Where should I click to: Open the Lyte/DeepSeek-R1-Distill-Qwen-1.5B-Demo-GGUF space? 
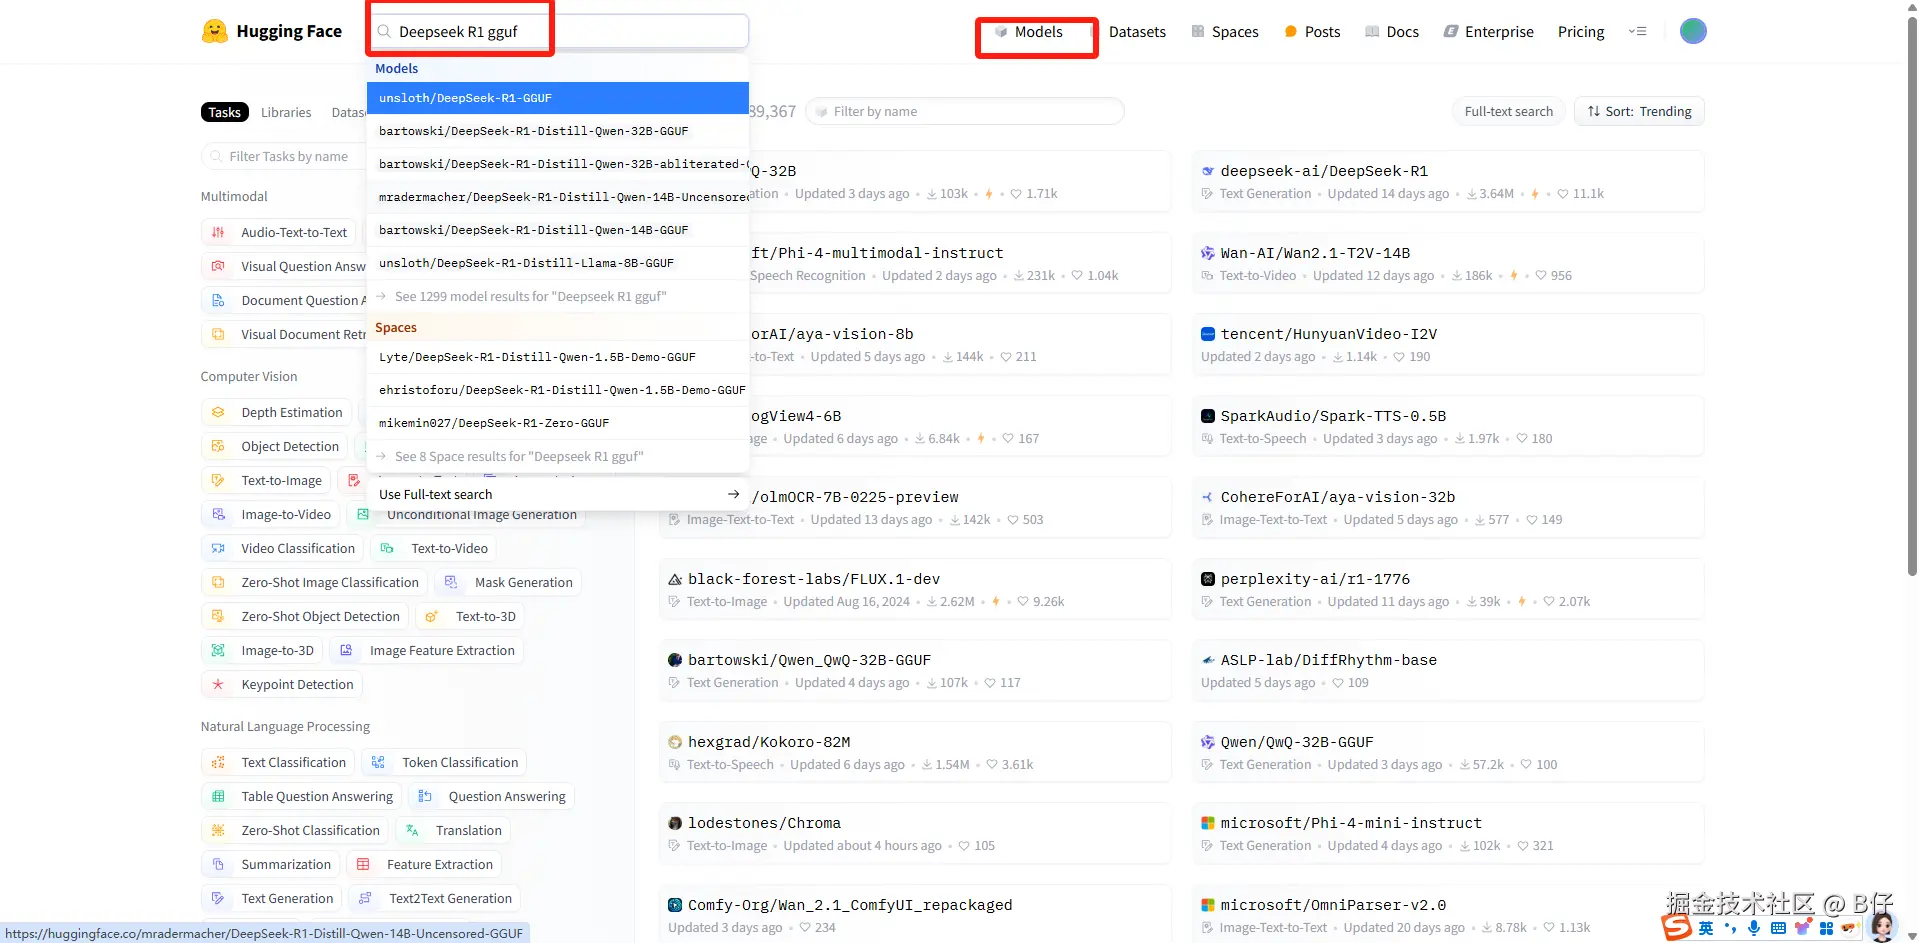[558, 357]
